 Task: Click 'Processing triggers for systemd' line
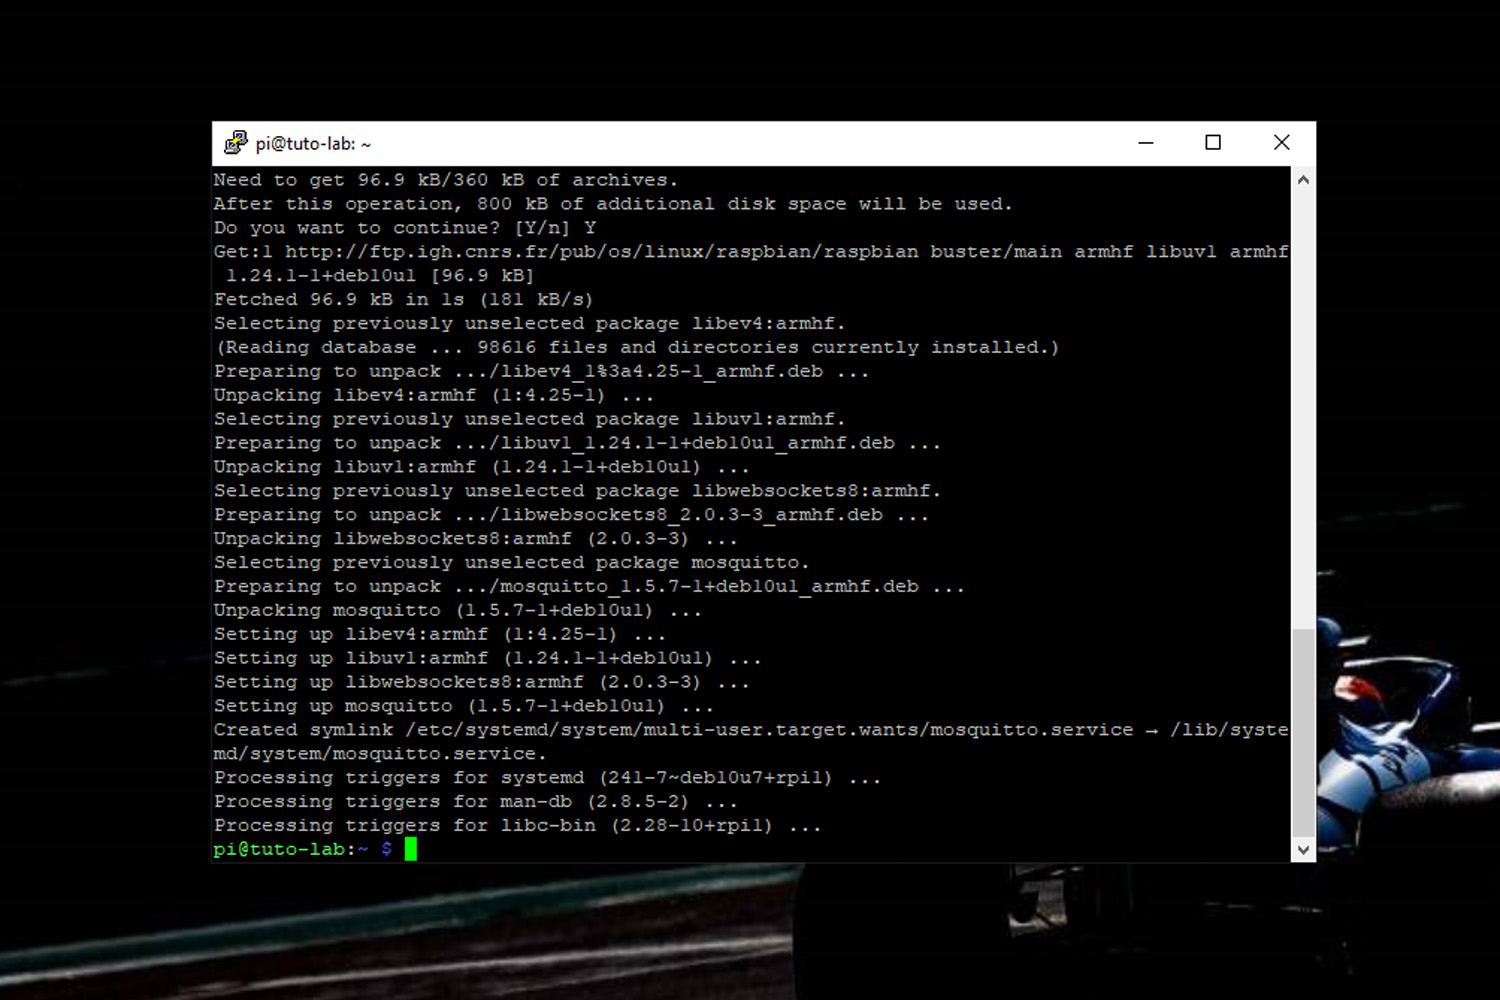click(x=547, y=778)
